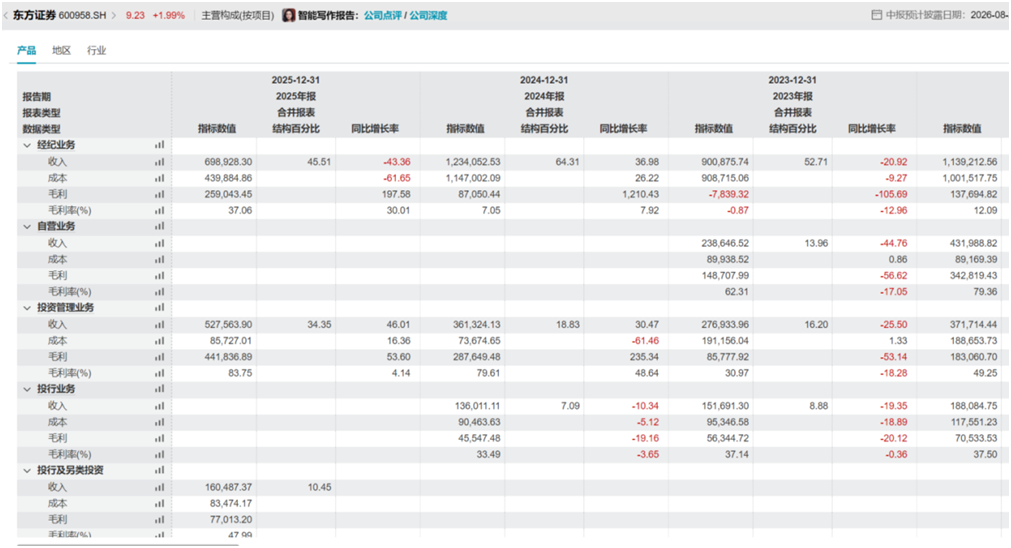Toggle the 投行及另类投资 group chevron
Image resolution: width=1011 pixels, height=548 pixels.
(27, 470)
